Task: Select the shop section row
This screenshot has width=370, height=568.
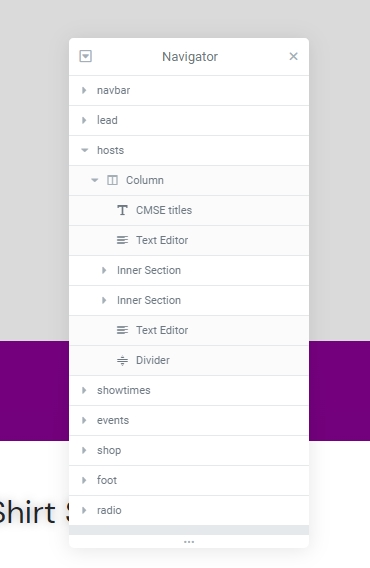Action: 189,450
